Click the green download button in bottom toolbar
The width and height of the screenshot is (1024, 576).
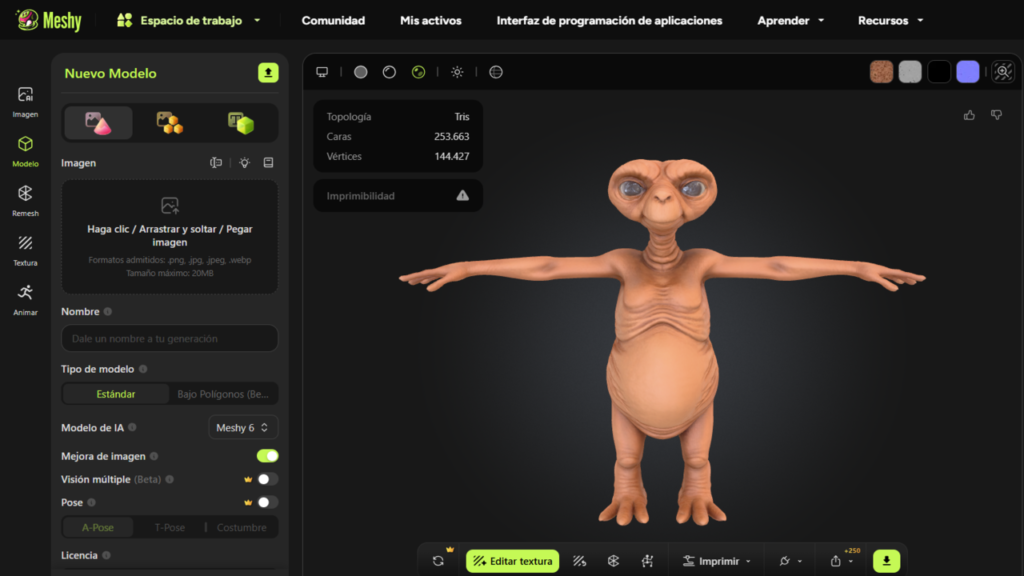886,561
